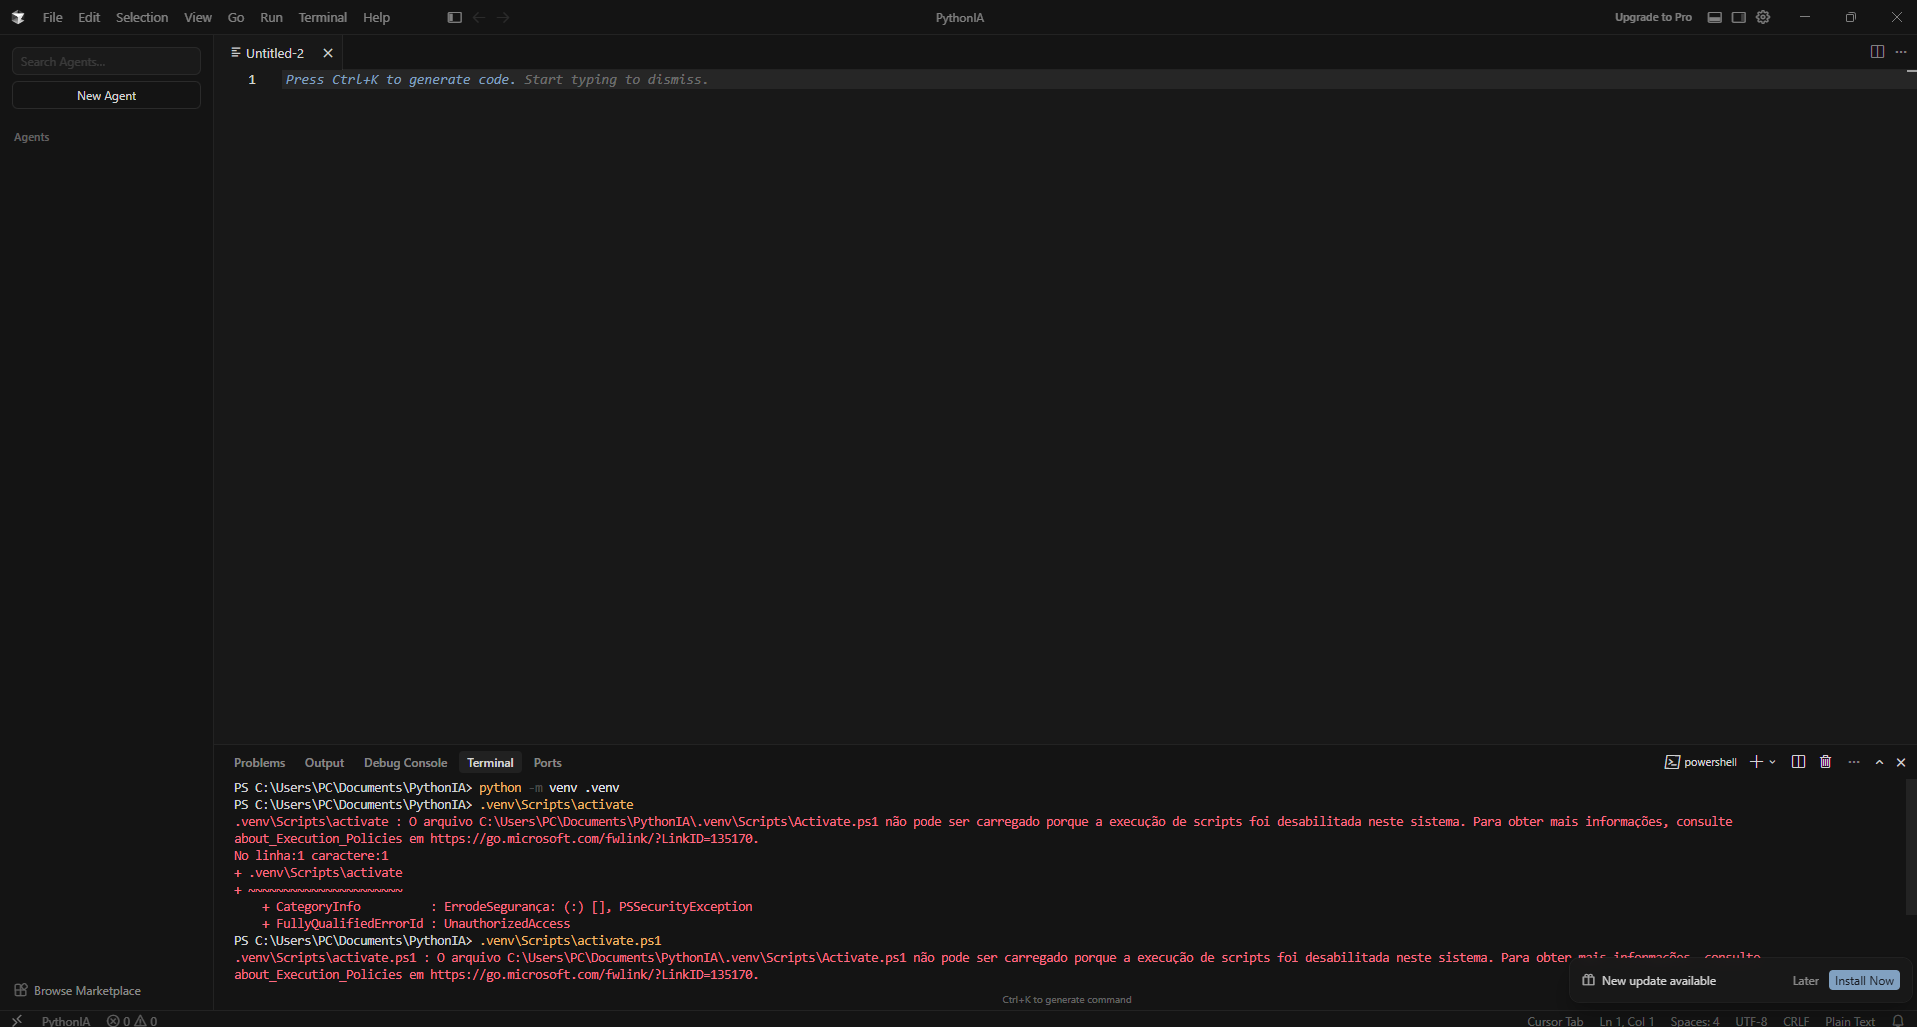1917x1027 pixels.
Task: Open the terminal panel's more actions menu
Action: pos(1854,762)
